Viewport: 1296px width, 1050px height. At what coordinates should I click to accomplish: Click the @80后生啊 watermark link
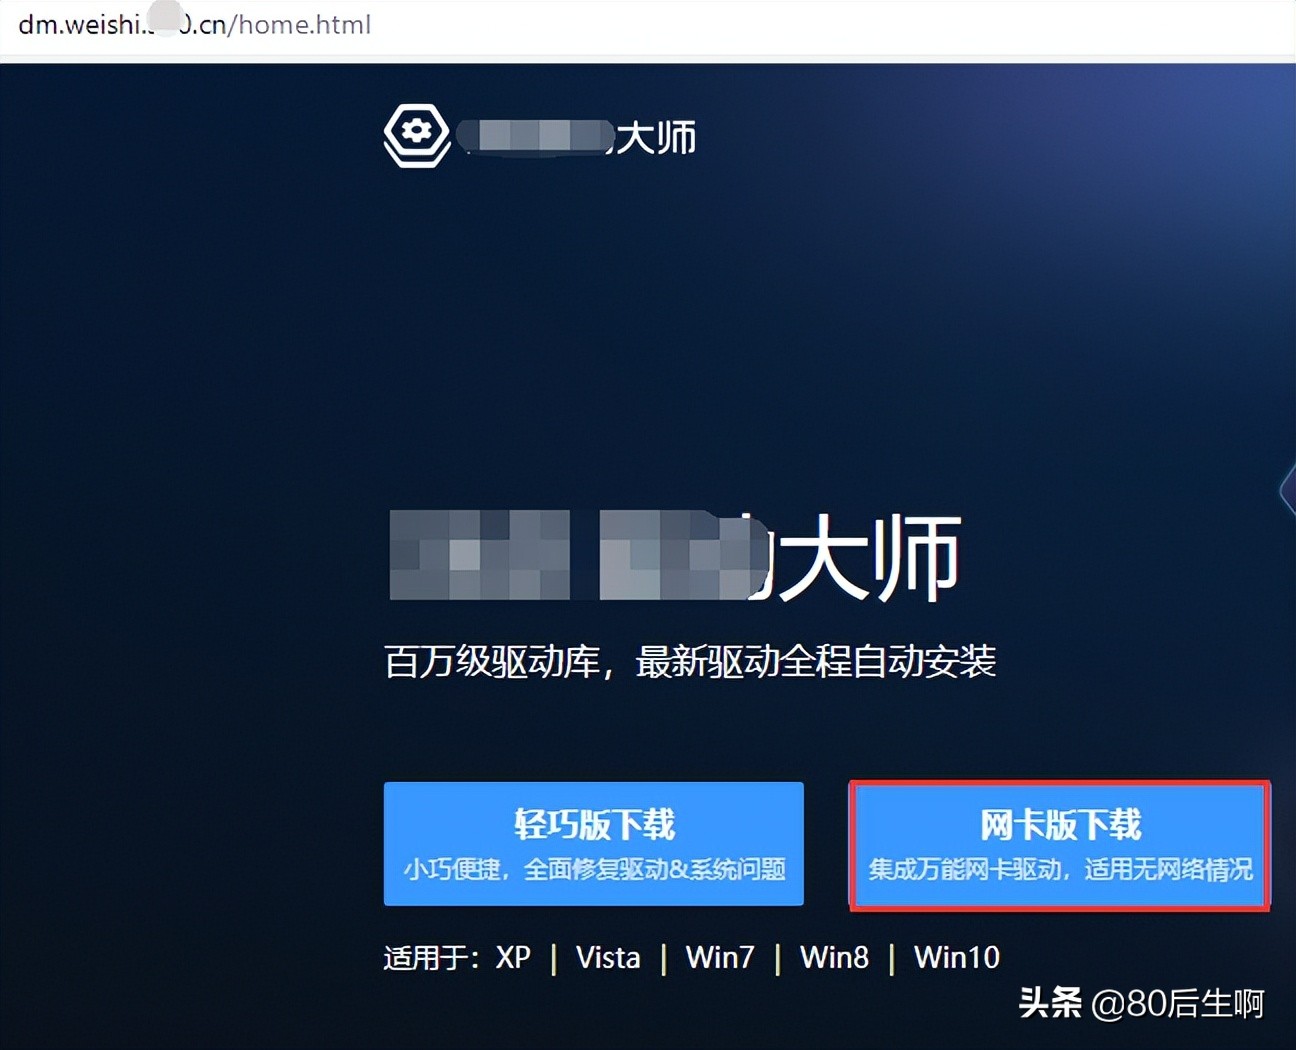[1180, 1003]
